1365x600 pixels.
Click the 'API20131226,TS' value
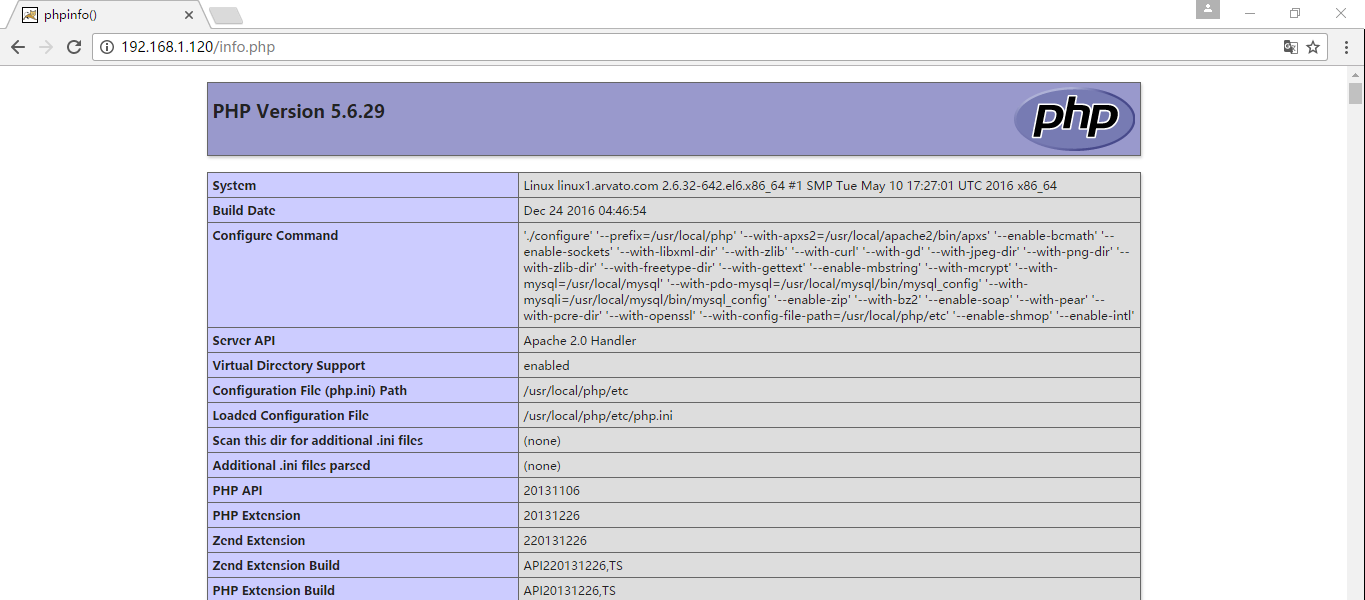click(x=570, y=591)
